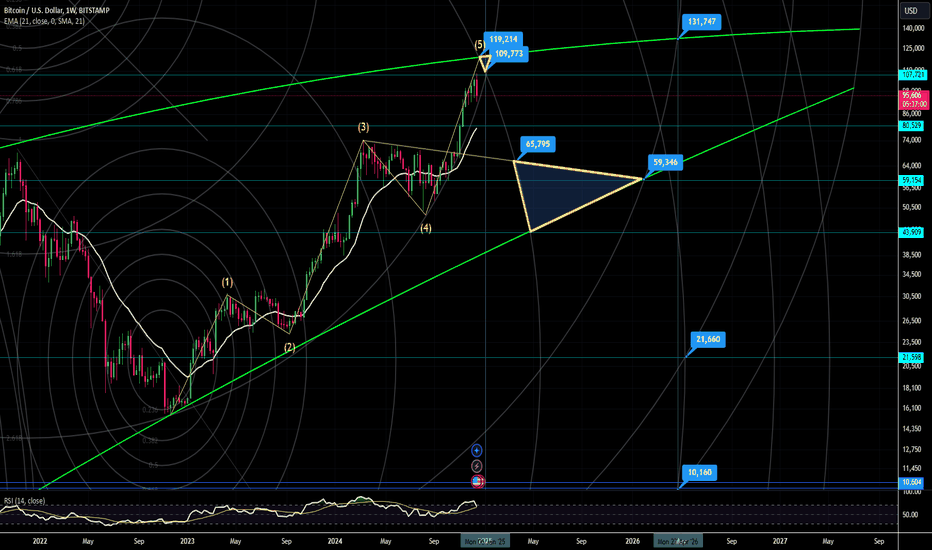Select the 10,160 price callout
The image size is (932, 550).
click(700, 473)
